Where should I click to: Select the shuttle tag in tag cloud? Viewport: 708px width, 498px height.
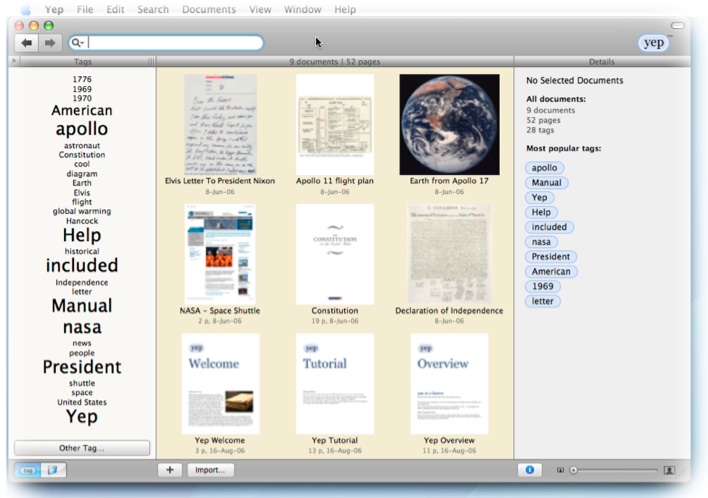(82, 383)
